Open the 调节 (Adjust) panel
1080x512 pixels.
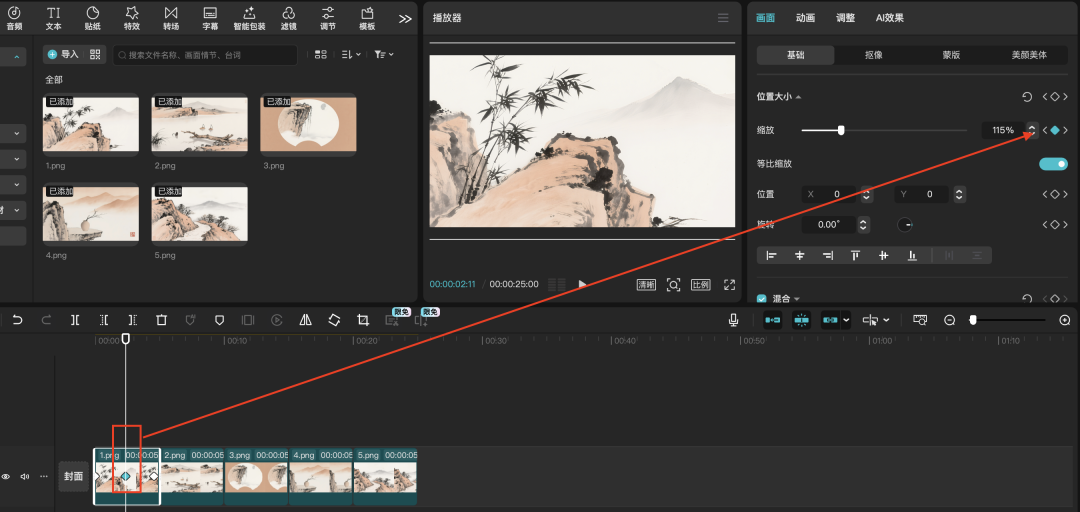click(328, 19)
